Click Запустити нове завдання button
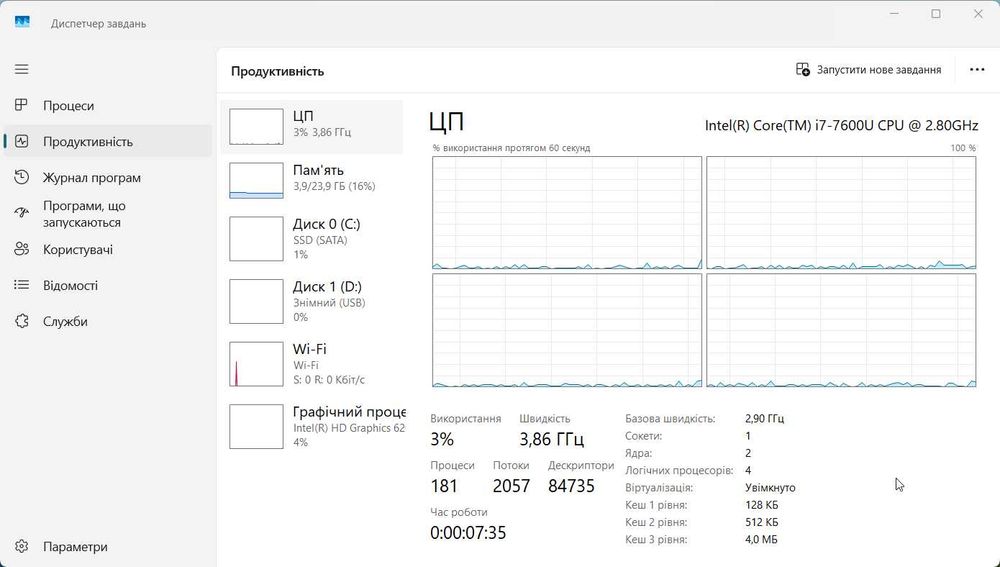 (869, 70)
